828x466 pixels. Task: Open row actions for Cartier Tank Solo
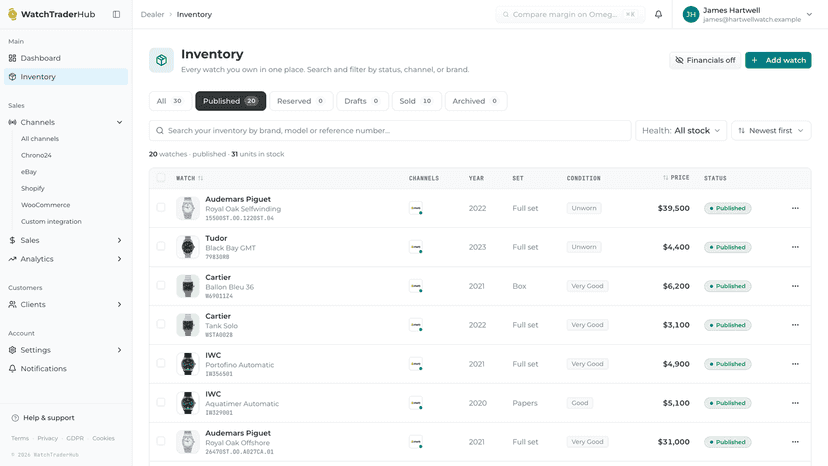click(795, 325)
